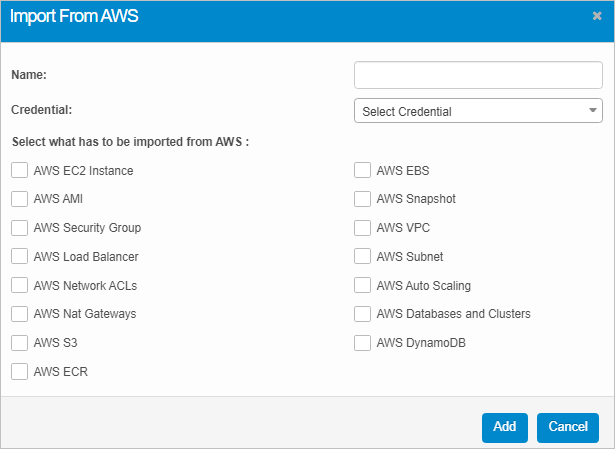The image size is (615, 449).
Task: Toggle the AWS Network ACLs checkbox
Action: (20, 286)
